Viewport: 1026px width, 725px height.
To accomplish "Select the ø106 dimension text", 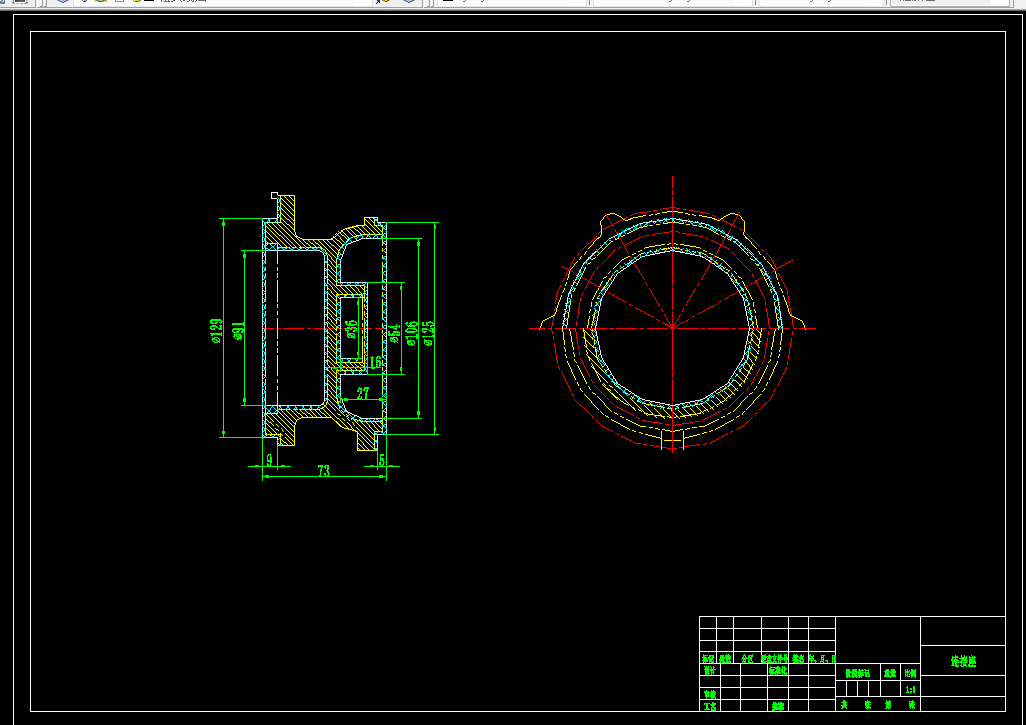I will (411, 333).
